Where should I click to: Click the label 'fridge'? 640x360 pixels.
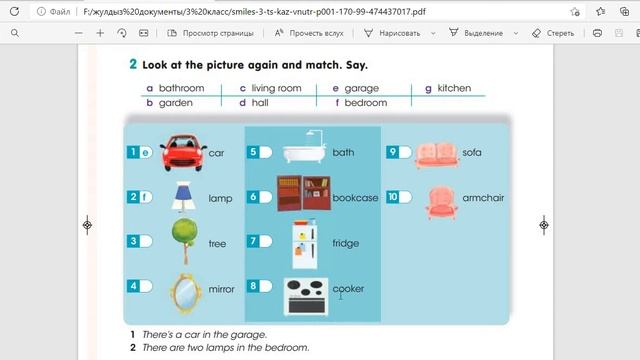pyautogui.click(x=346, y=244)
